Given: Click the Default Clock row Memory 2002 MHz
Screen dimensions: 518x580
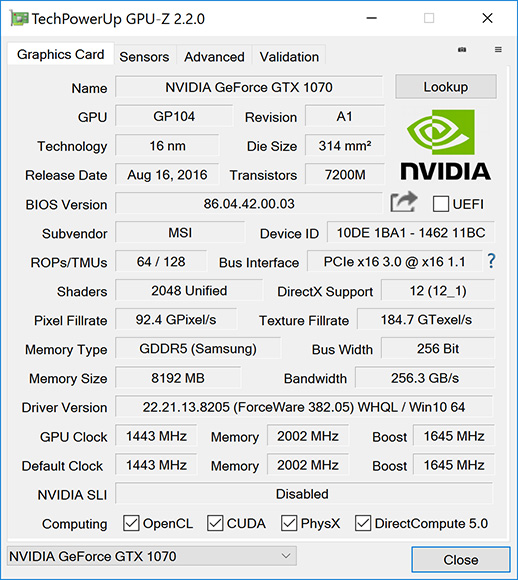Looking at the screenshot, I should pos(308,465).
